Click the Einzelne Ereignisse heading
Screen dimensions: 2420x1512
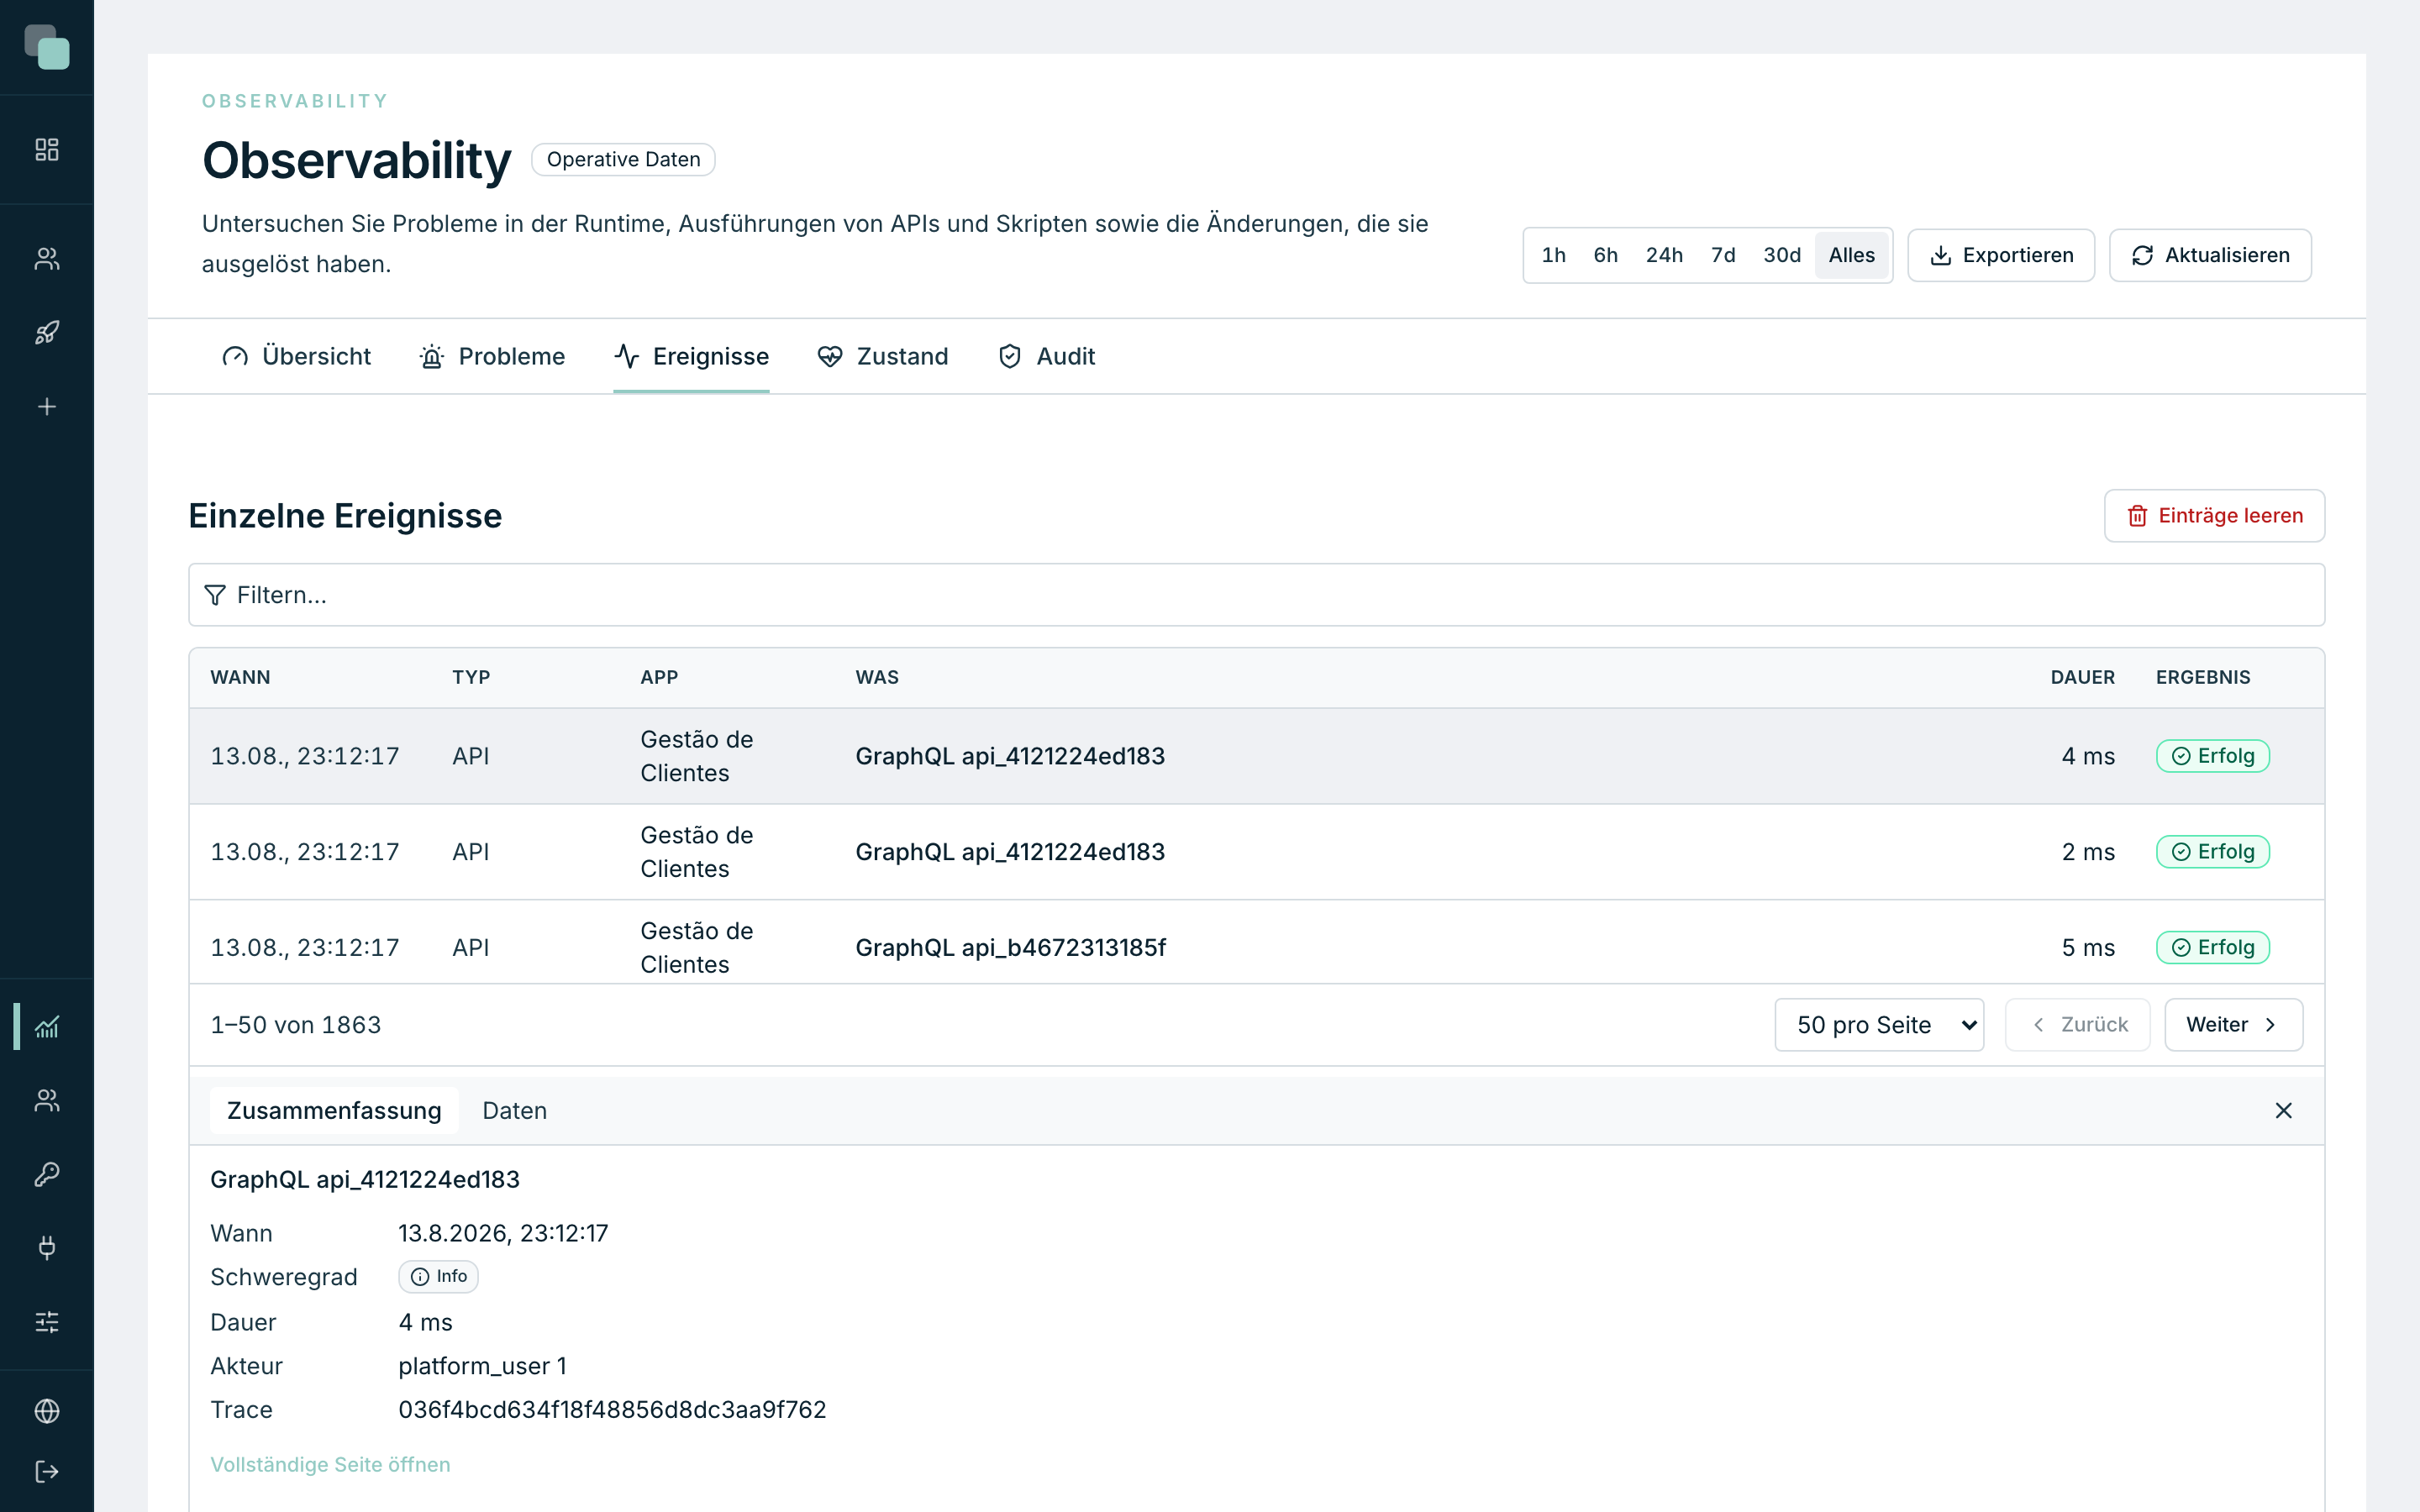coord(345,516)
